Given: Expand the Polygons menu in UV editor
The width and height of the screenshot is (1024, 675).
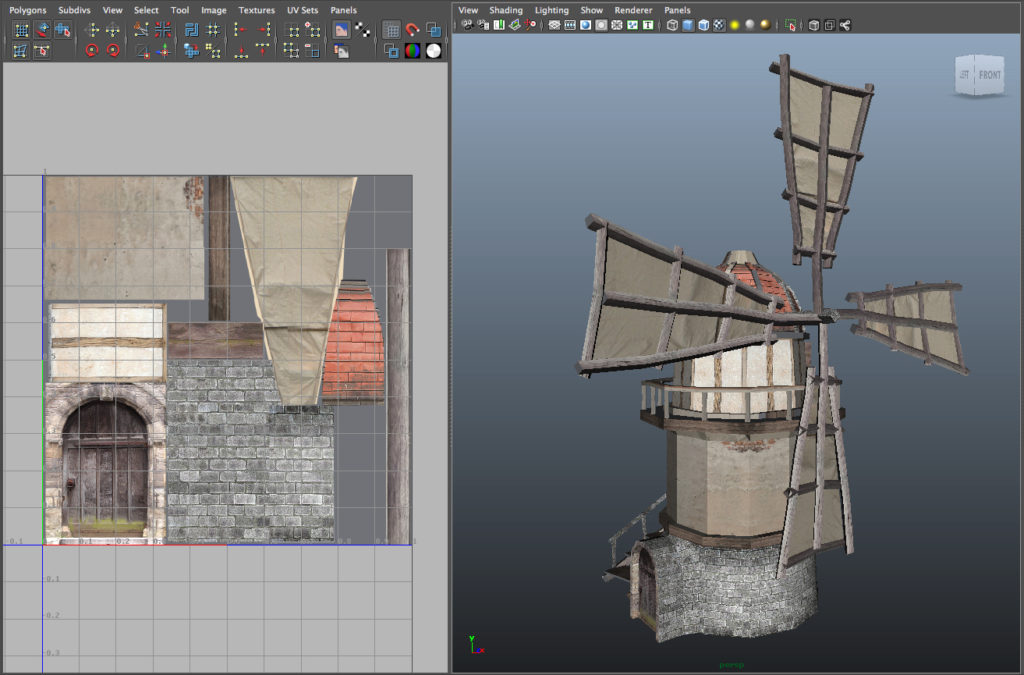Looking at the screenshot, I should 27,10.
